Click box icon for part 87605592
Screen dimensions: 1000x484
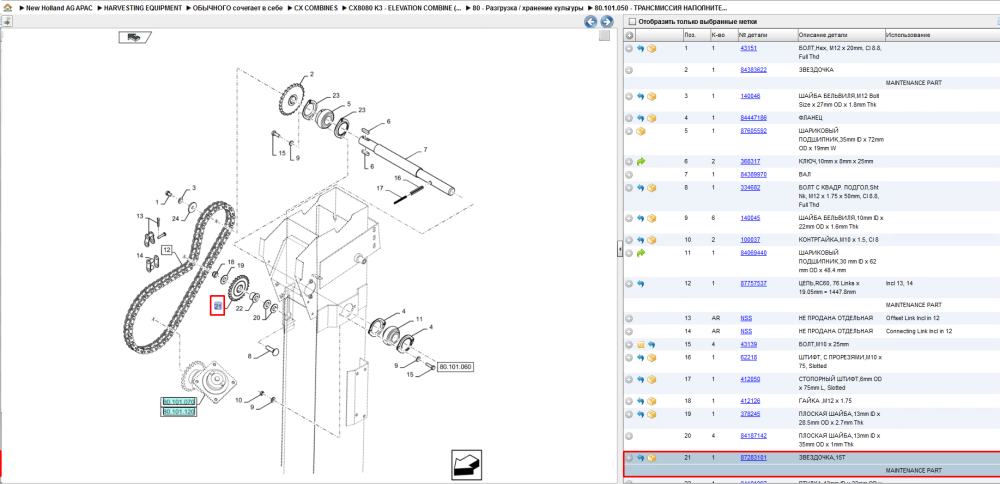641,131
